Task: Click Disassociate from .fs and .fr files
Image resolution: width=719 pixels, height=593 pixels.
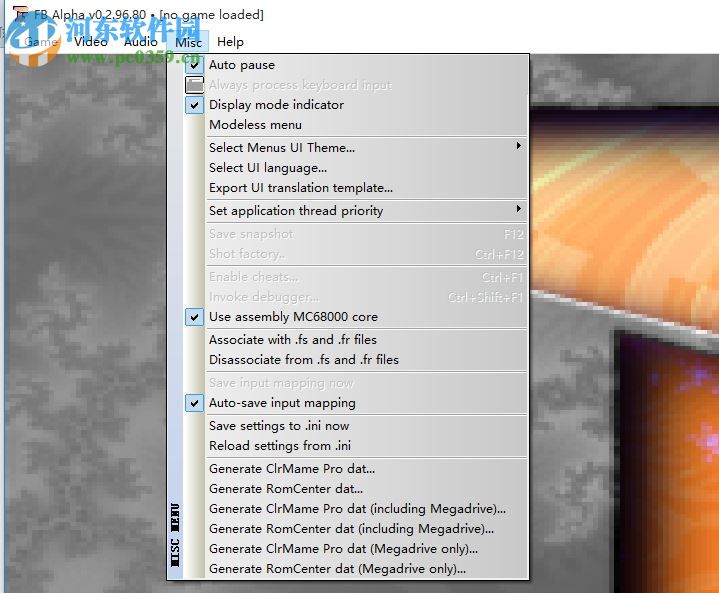Action: (355, 360)
